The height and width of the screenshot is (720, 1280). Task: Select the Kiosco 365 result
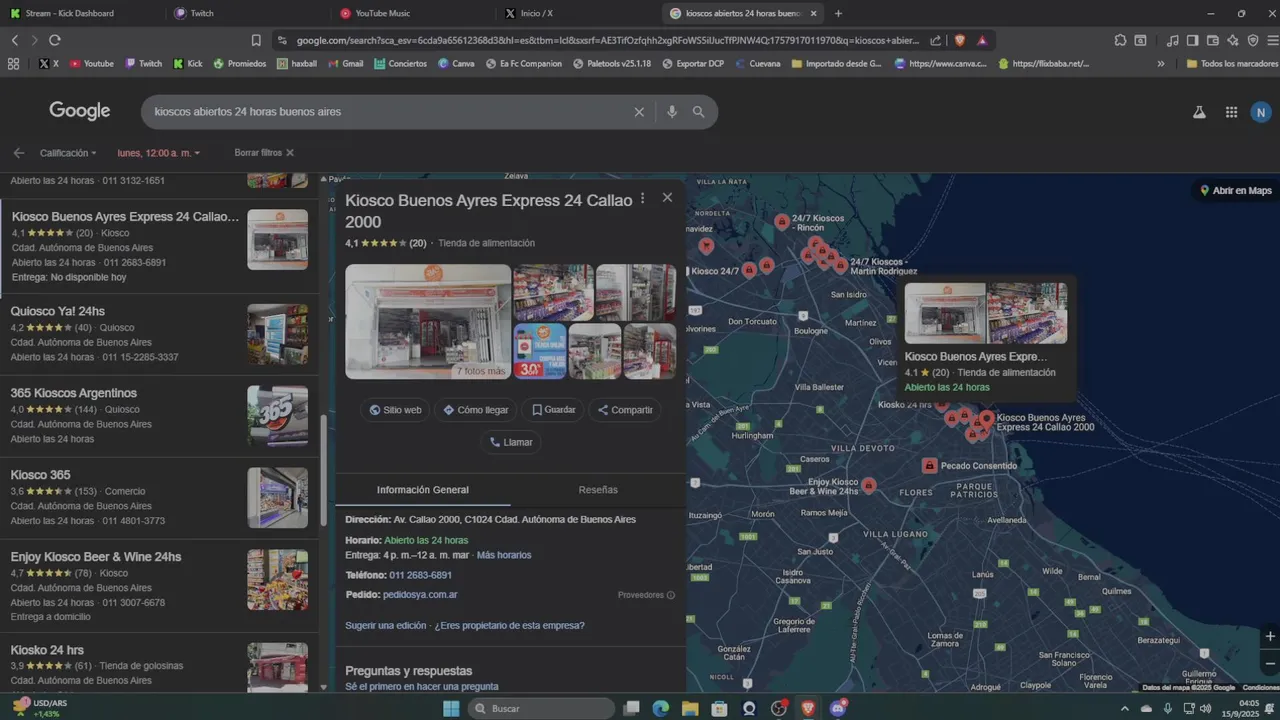(159, 499)
